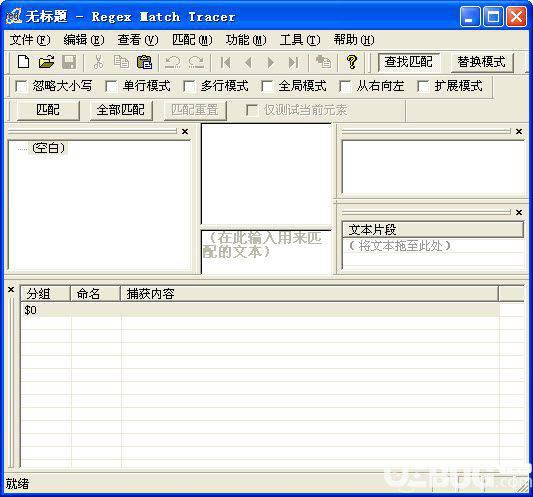This screenshot has width=533, height=497.
Task: Check 扩展模式 option
Action: pyautogui.click(x=423, y=86)
